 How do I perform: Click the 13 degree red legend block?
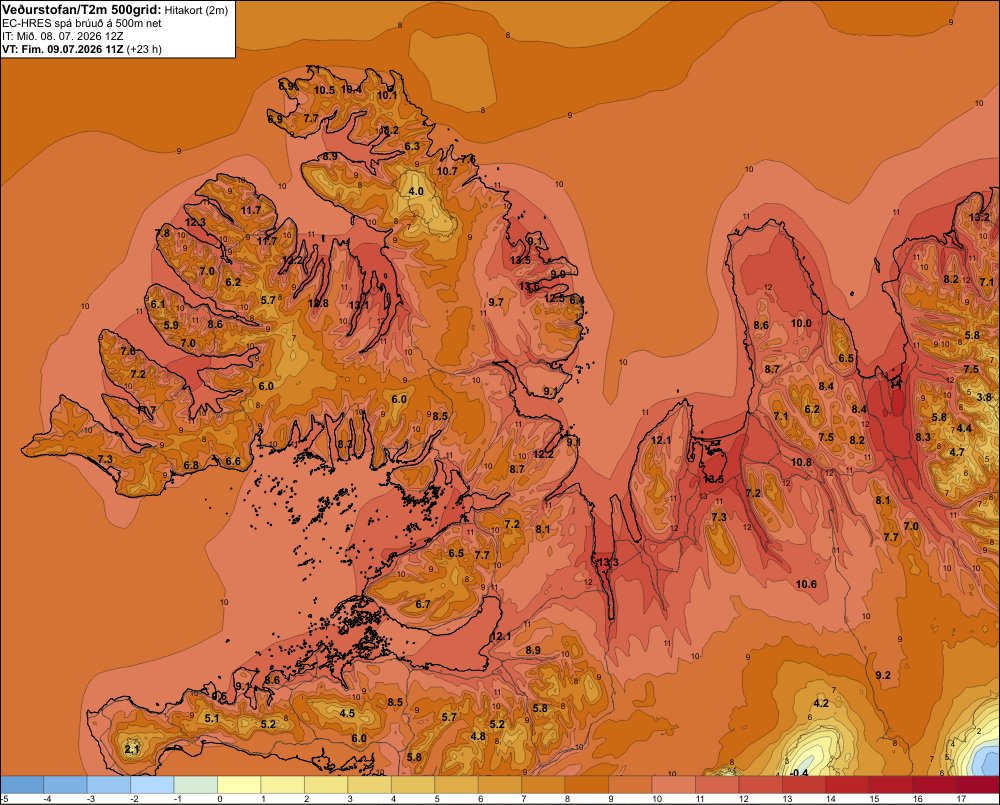tap(804, 785)
